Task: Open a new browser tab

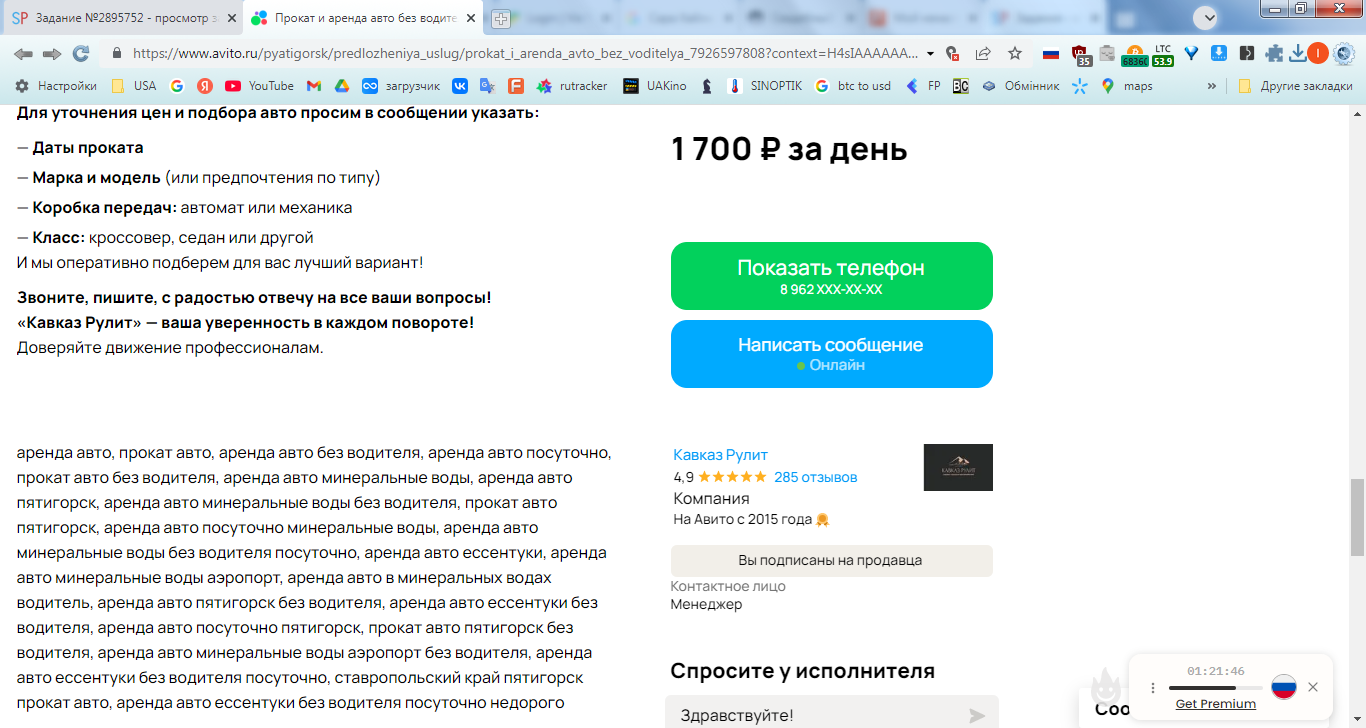Action: coord(501,18)
